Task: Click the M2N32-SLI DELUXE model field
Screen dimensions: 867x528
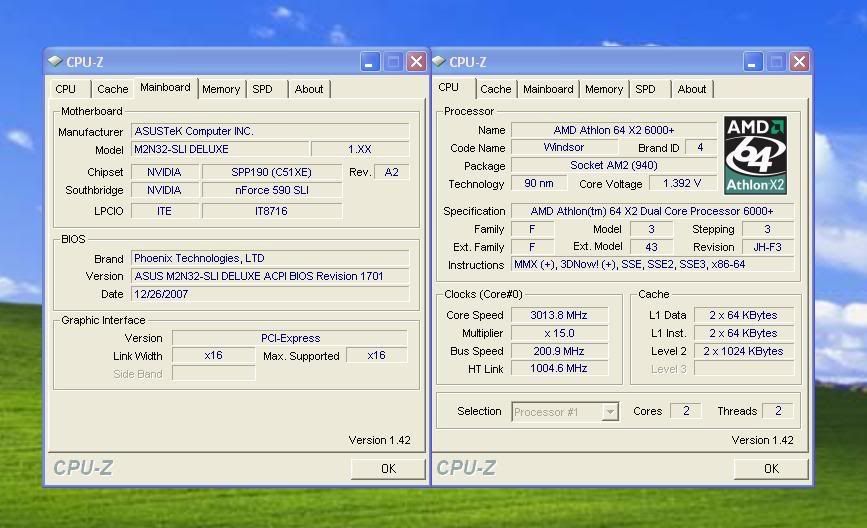Action: click(x=220, y=149)
